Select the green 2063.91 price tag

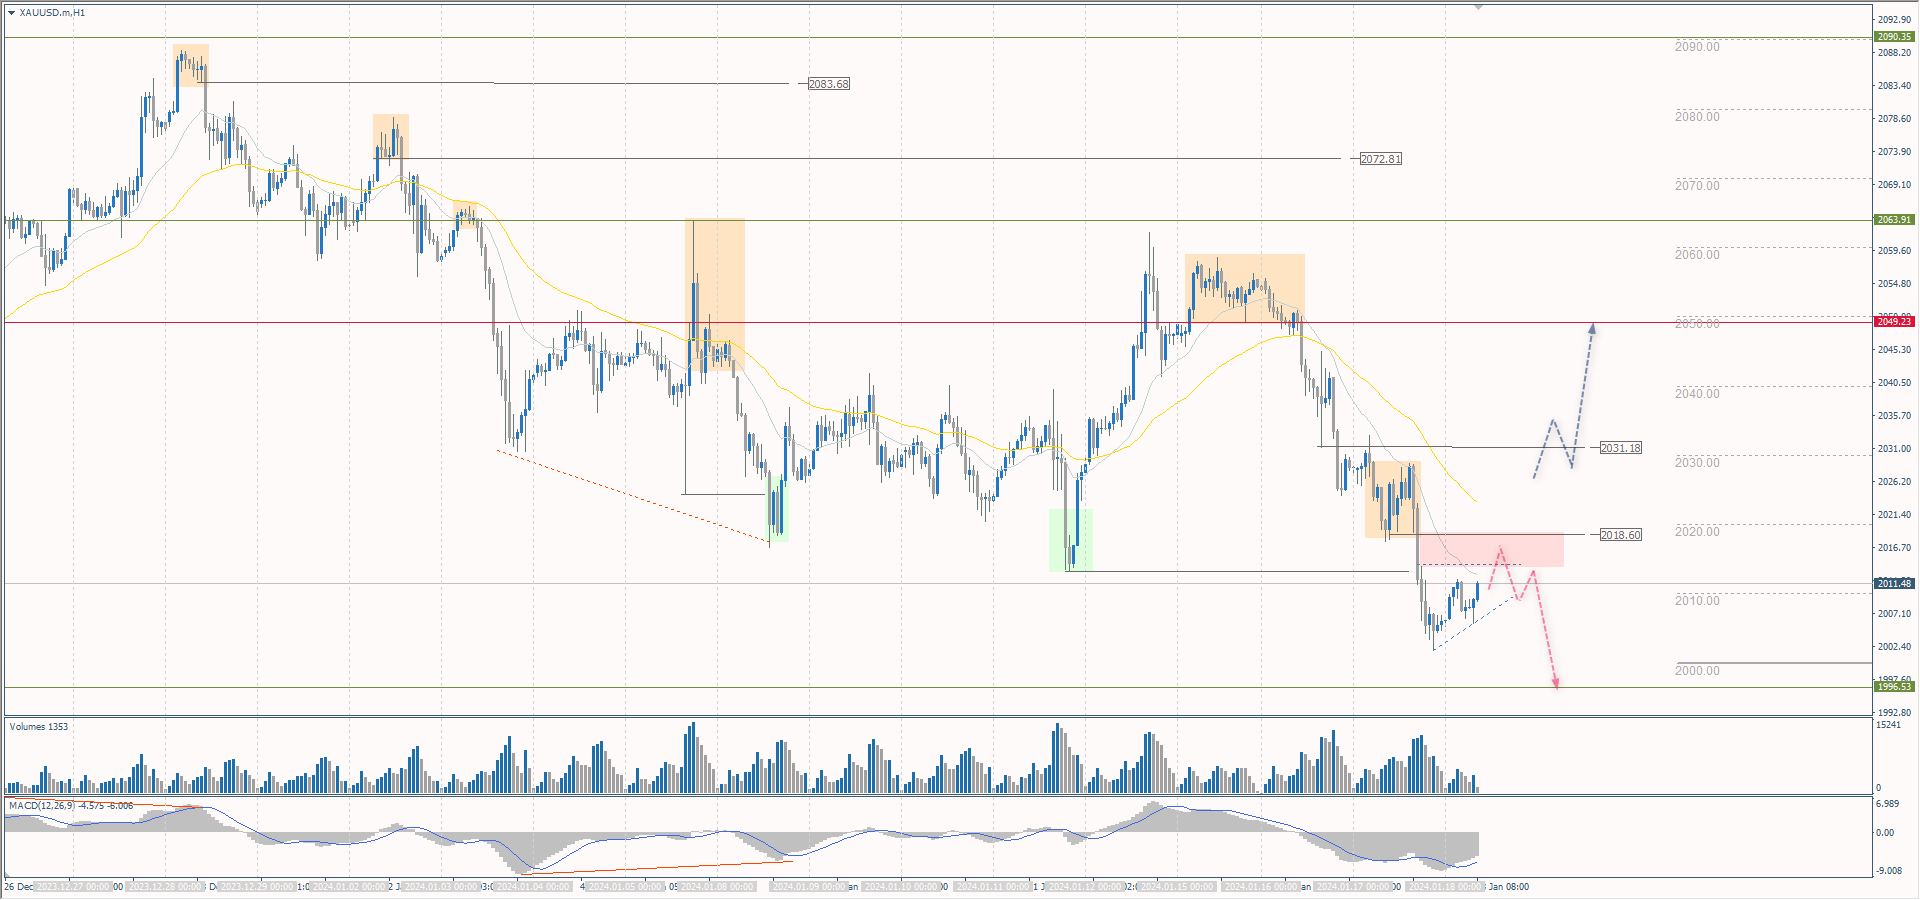tap(1894, 220)
